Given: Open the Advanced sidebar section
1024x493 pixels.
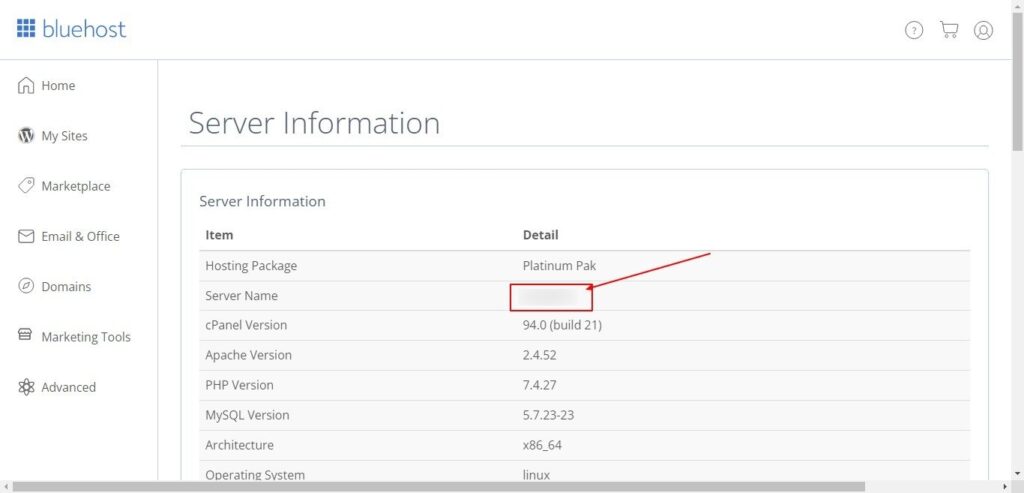Looking at the screenshot, I should [x=68, y=387].
